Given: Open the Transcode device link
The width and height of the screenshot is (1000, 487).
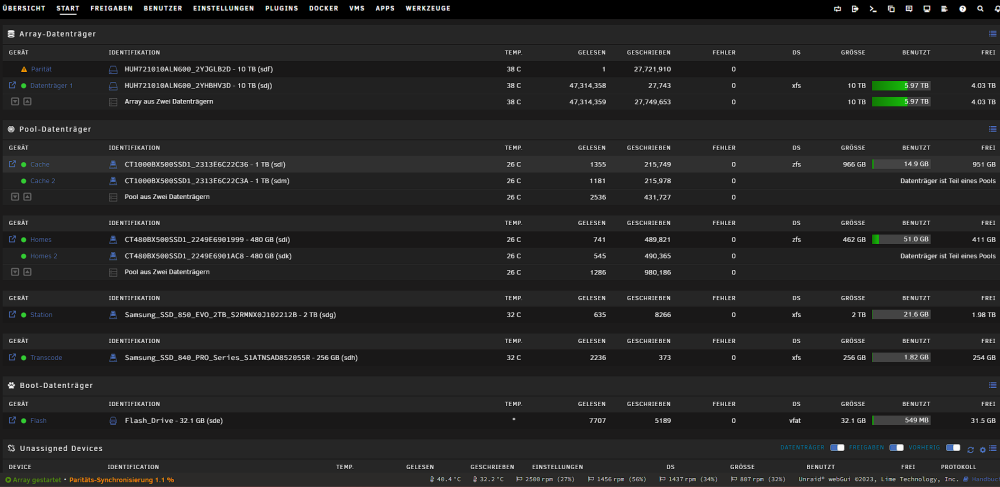Looking at the screenshot, I should tap(47, 358).
